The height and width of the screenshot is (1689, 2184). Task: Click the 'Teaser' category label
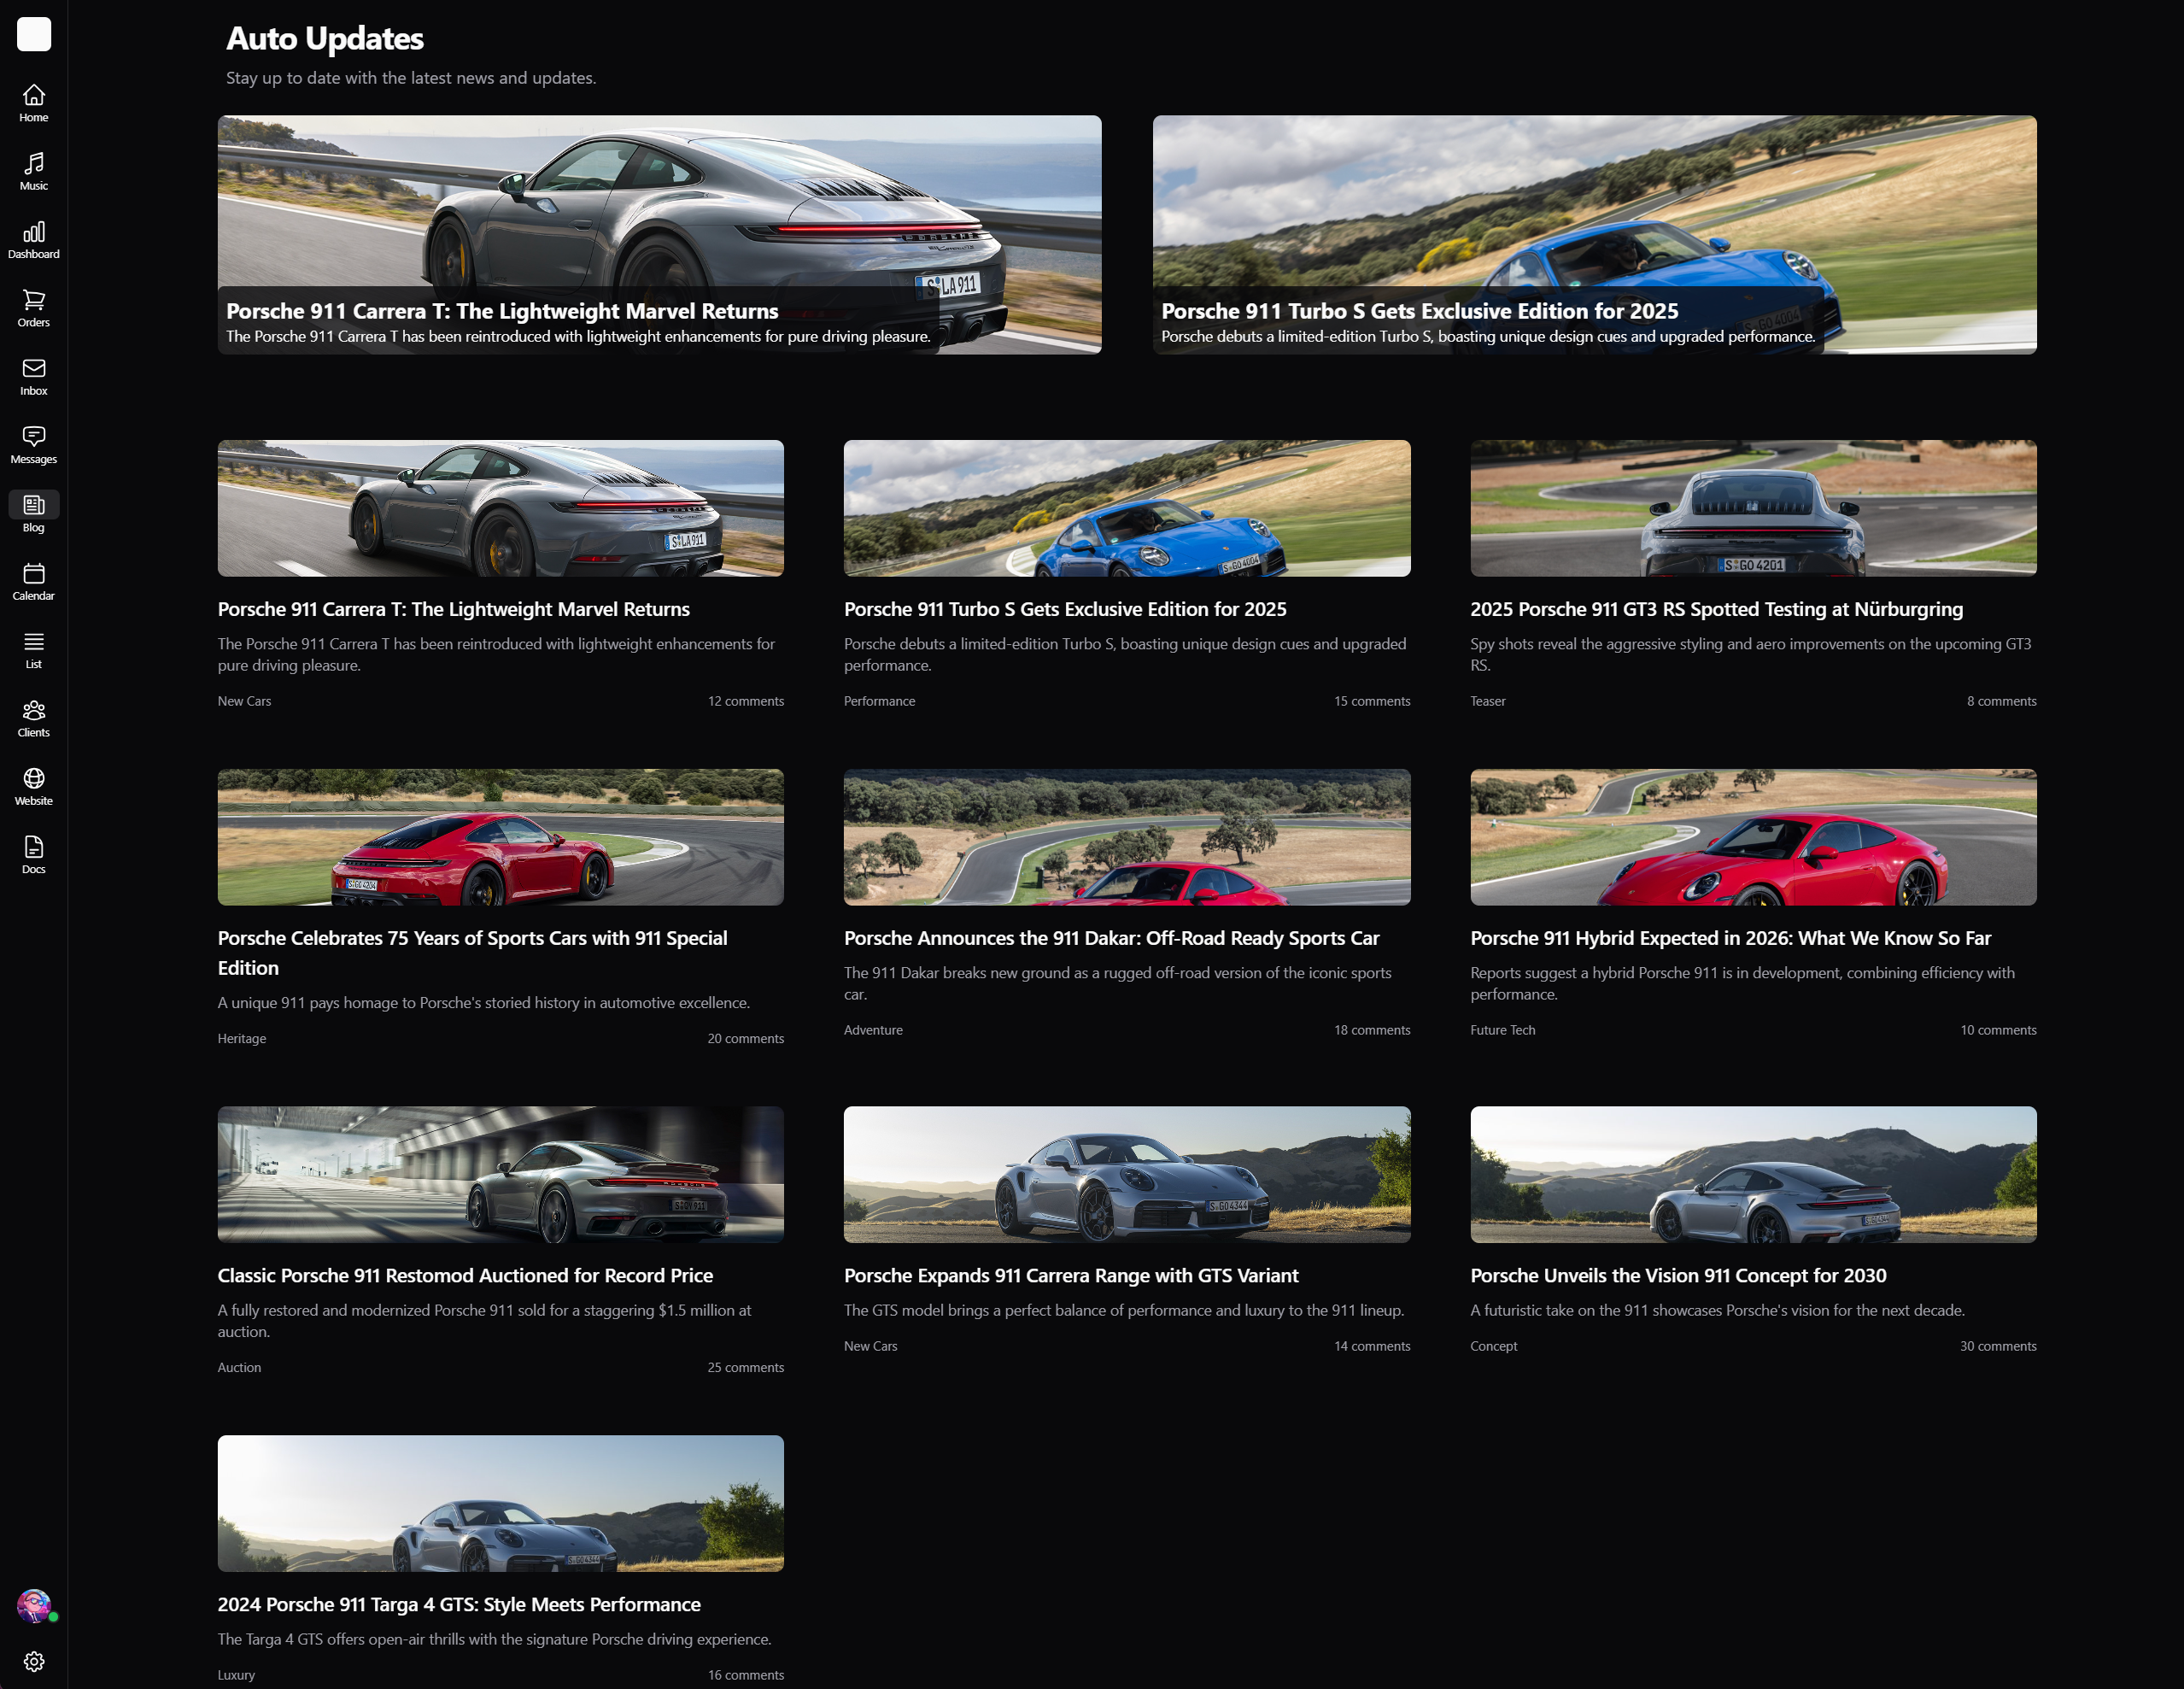[x=1487, y=701]
